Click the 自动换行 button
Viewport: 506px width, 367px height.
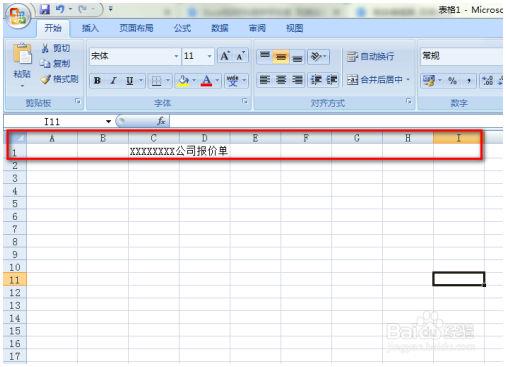tap(370, 56)
